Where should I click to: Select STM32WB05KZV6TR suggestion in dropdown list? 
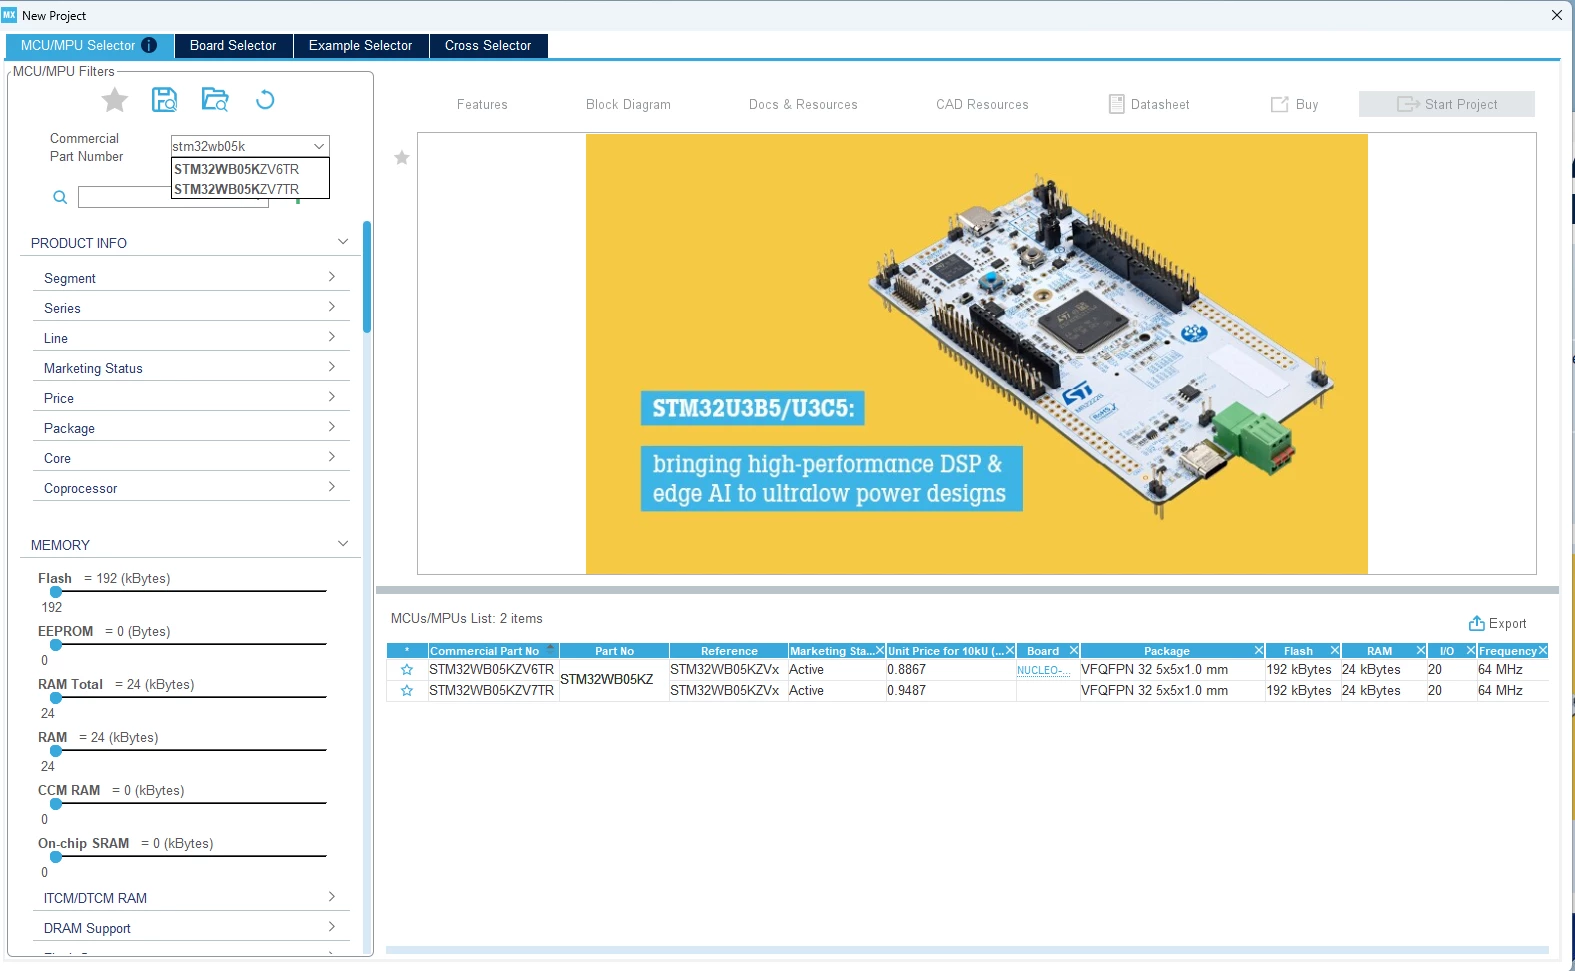(250, 169)
